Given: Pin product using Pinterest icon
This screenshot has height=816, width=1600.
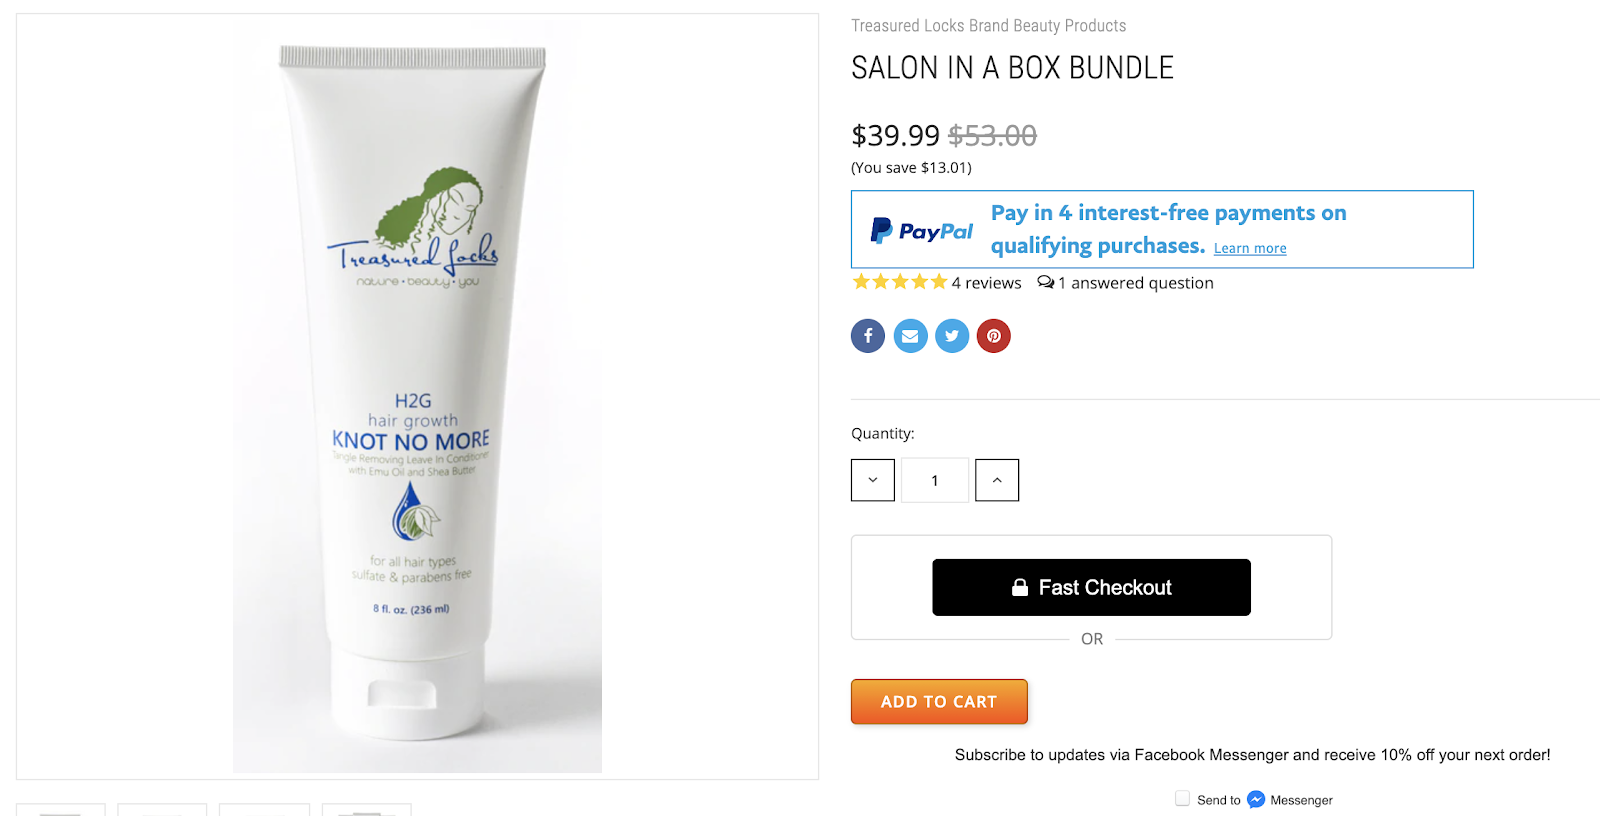Looking at the screenshot, I should tap(994, 336).
